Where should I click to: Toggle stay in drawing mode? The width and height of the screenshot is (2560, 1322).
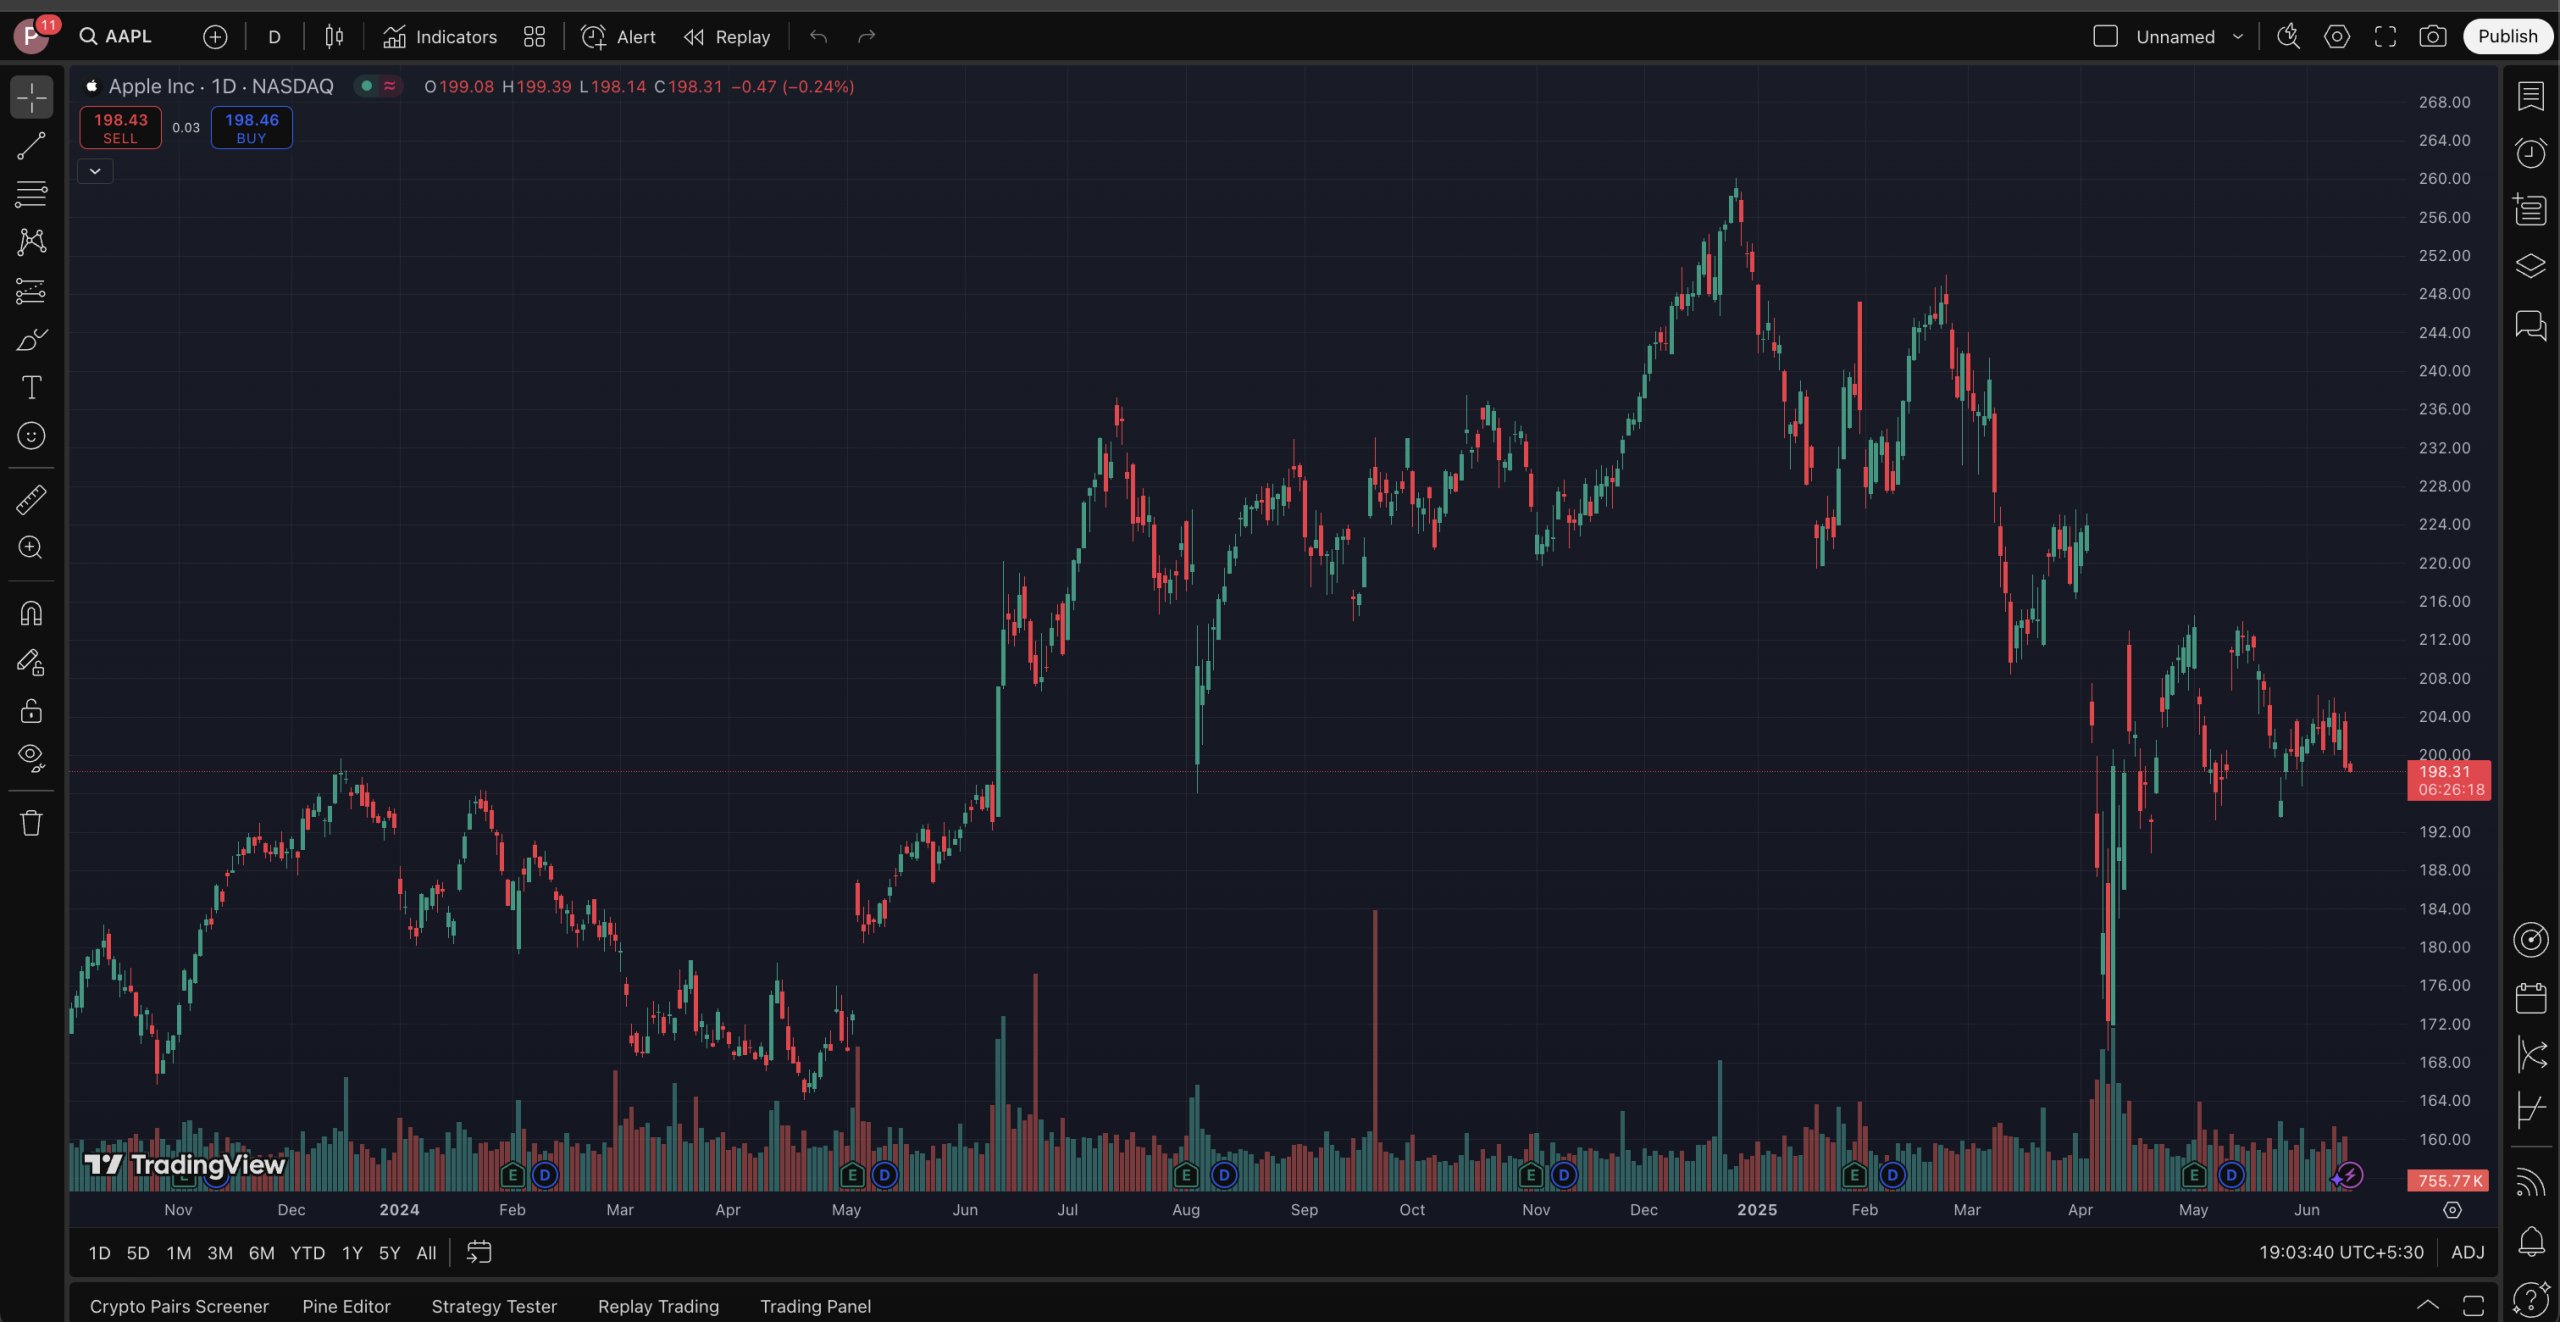point(31,662)
